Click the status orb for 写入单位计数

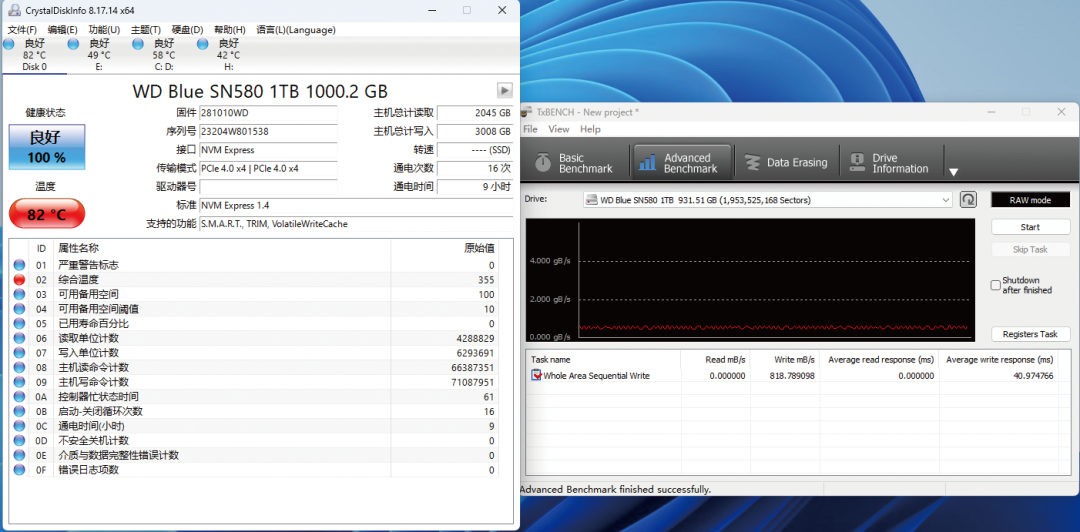pyautogui.click(x=19, y=353)
